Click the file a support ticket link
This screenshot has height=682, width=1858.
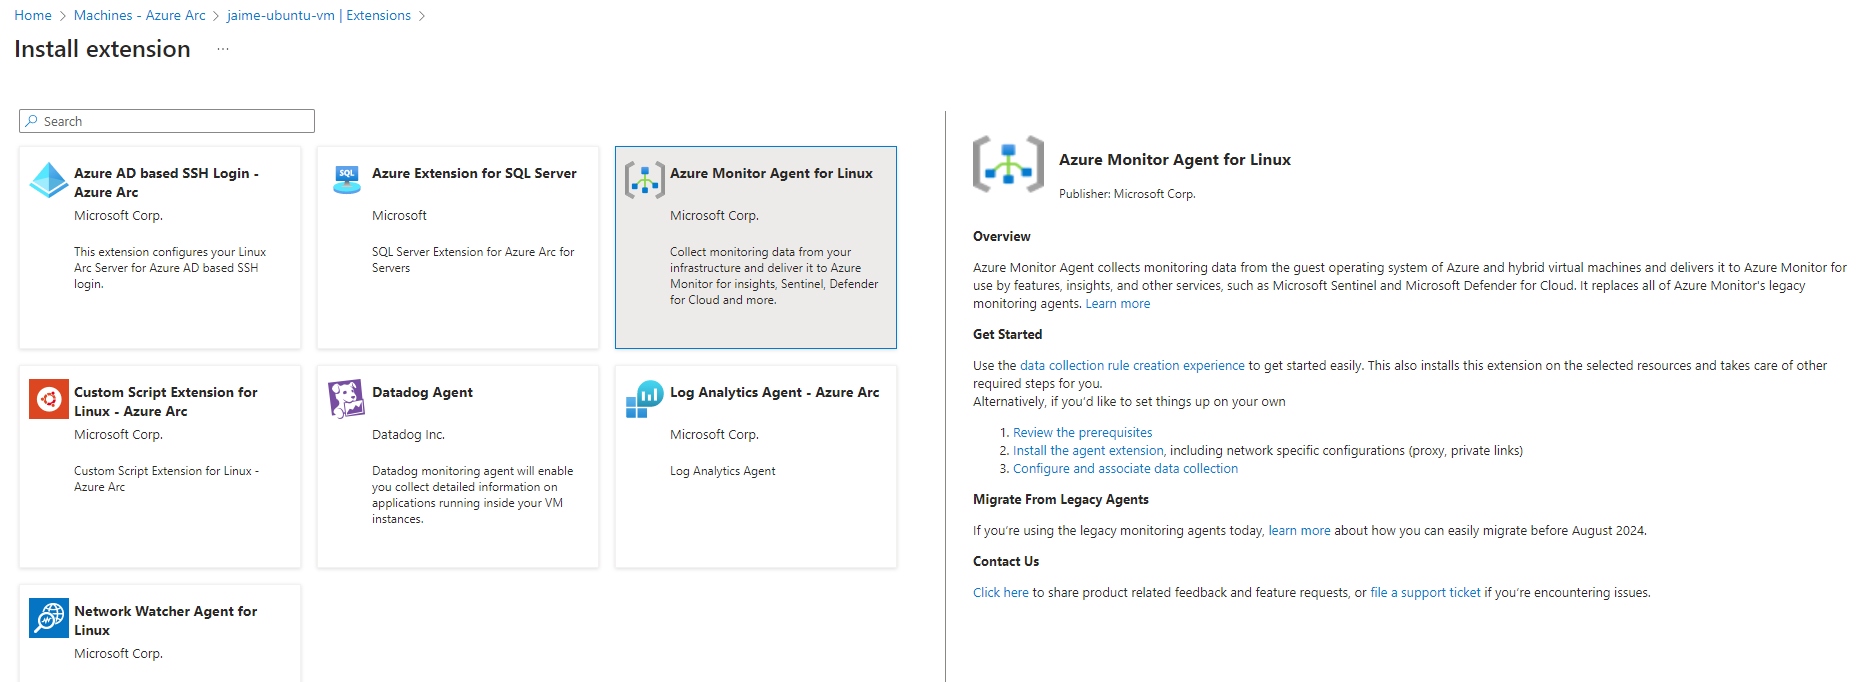[1425, 593]
